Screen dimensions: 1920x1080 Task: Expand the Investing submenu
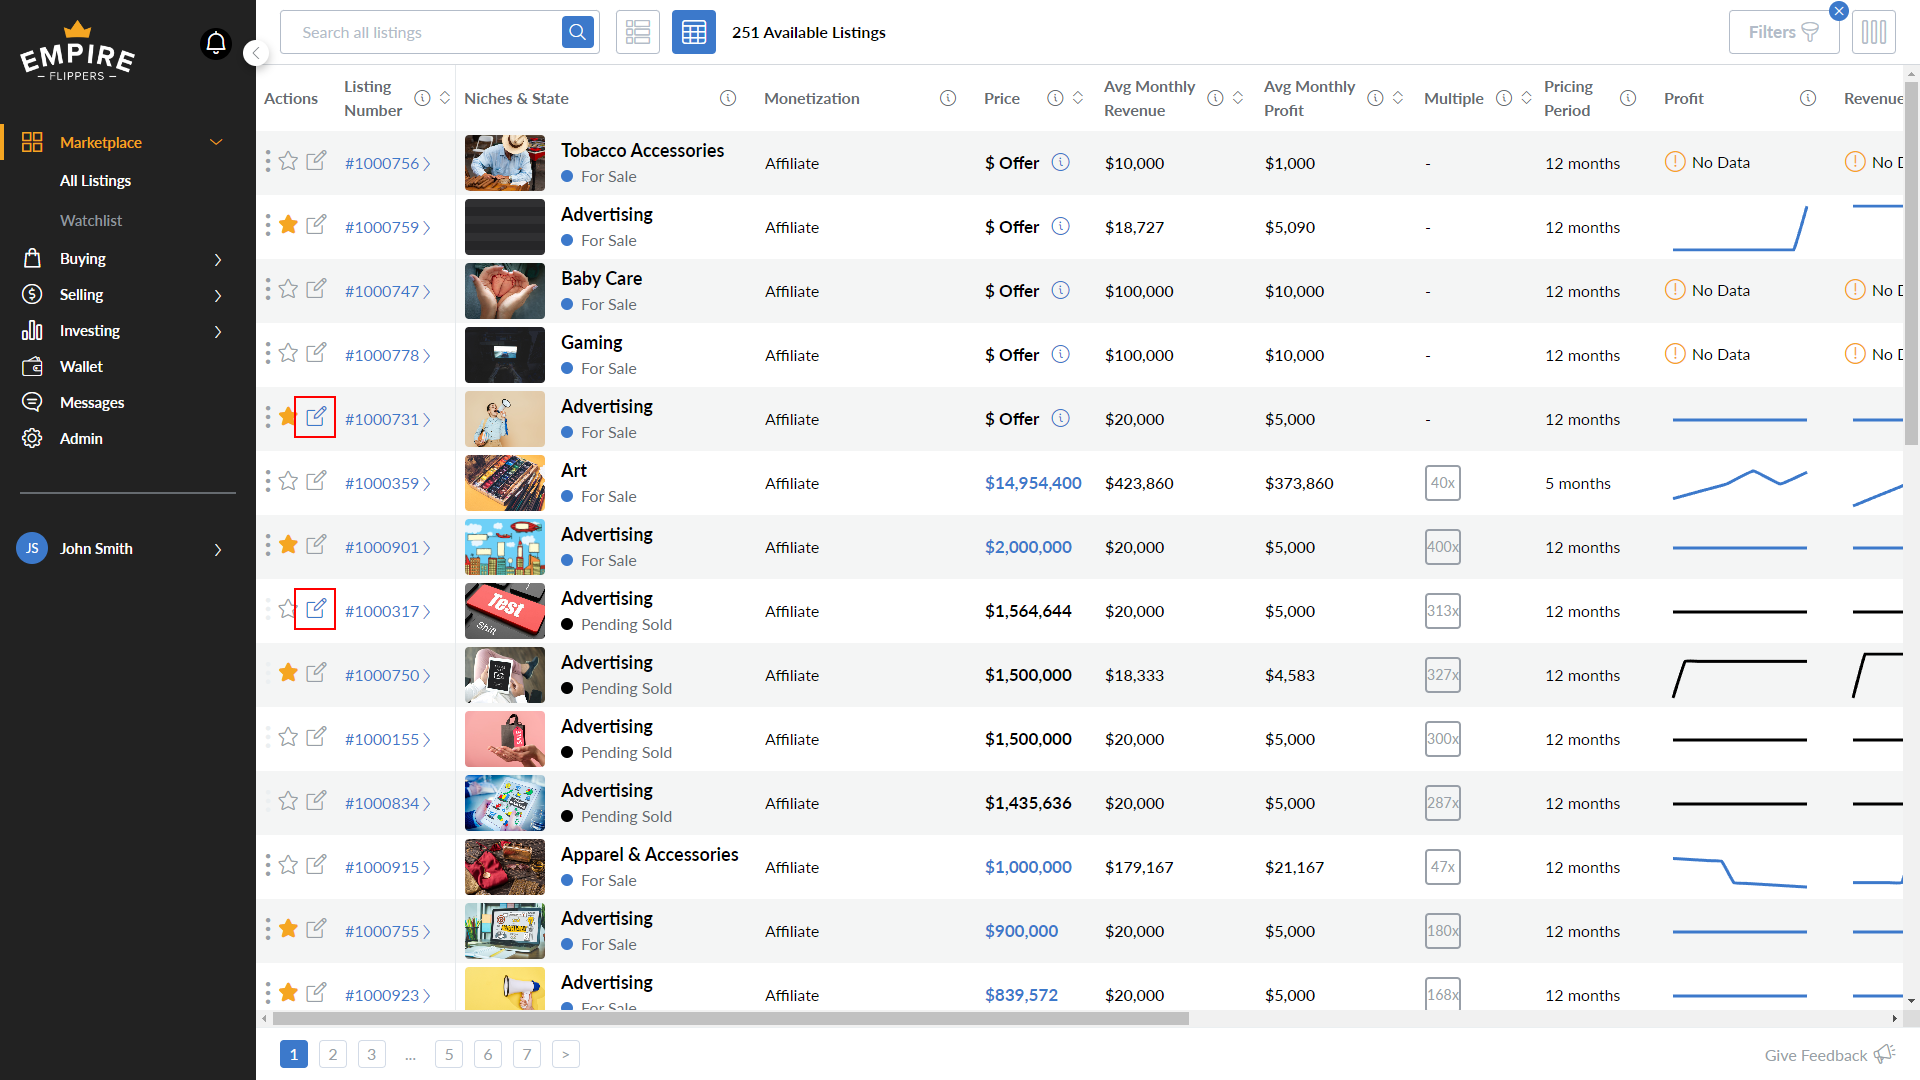coord(218,331)
